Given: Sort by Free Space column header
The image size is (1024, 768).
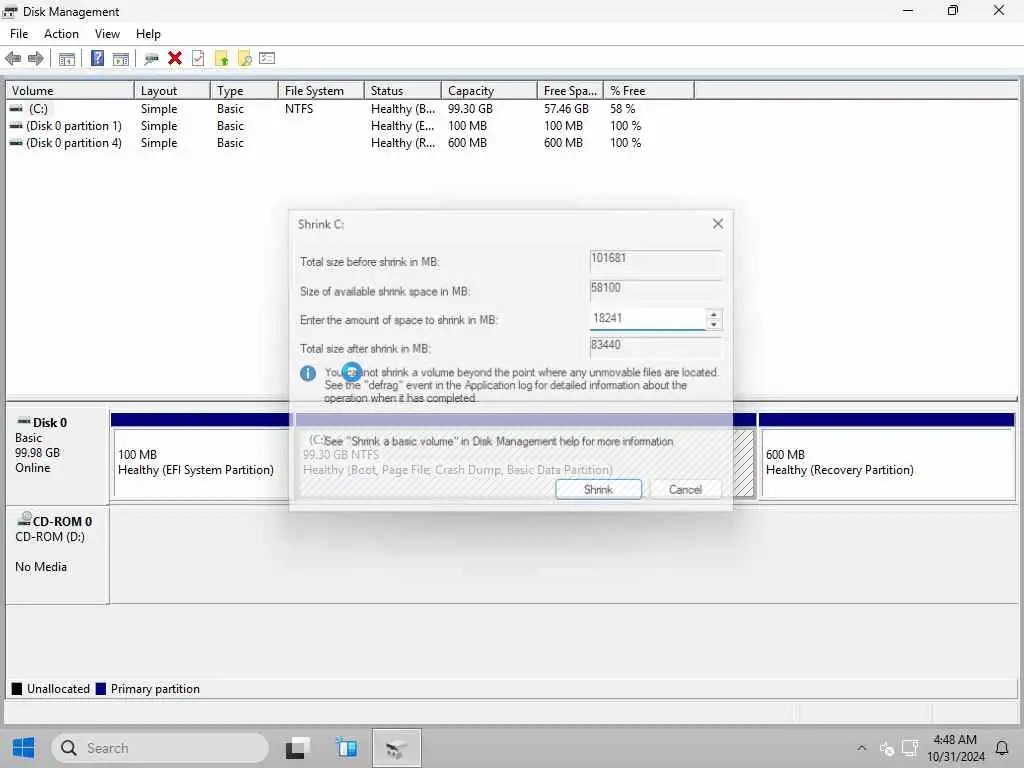Looking at the screenshot, I should pyautogui.click(x=570, y=91).
